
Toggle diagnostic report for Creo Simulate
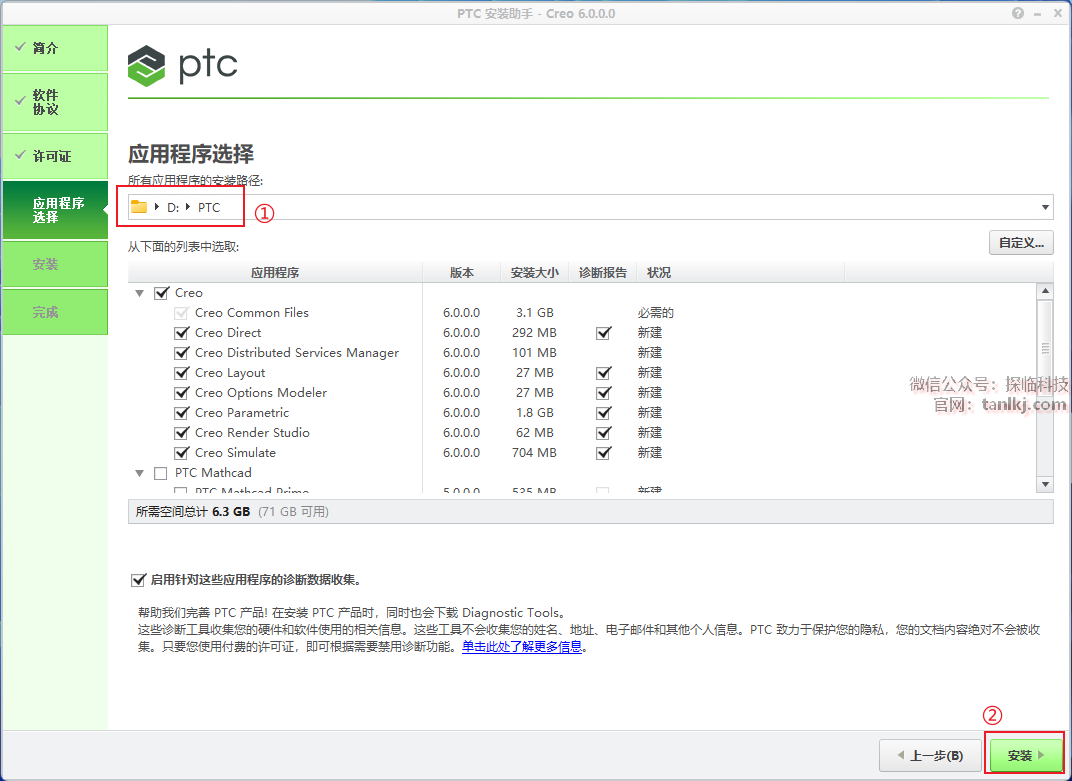[603, 453]
